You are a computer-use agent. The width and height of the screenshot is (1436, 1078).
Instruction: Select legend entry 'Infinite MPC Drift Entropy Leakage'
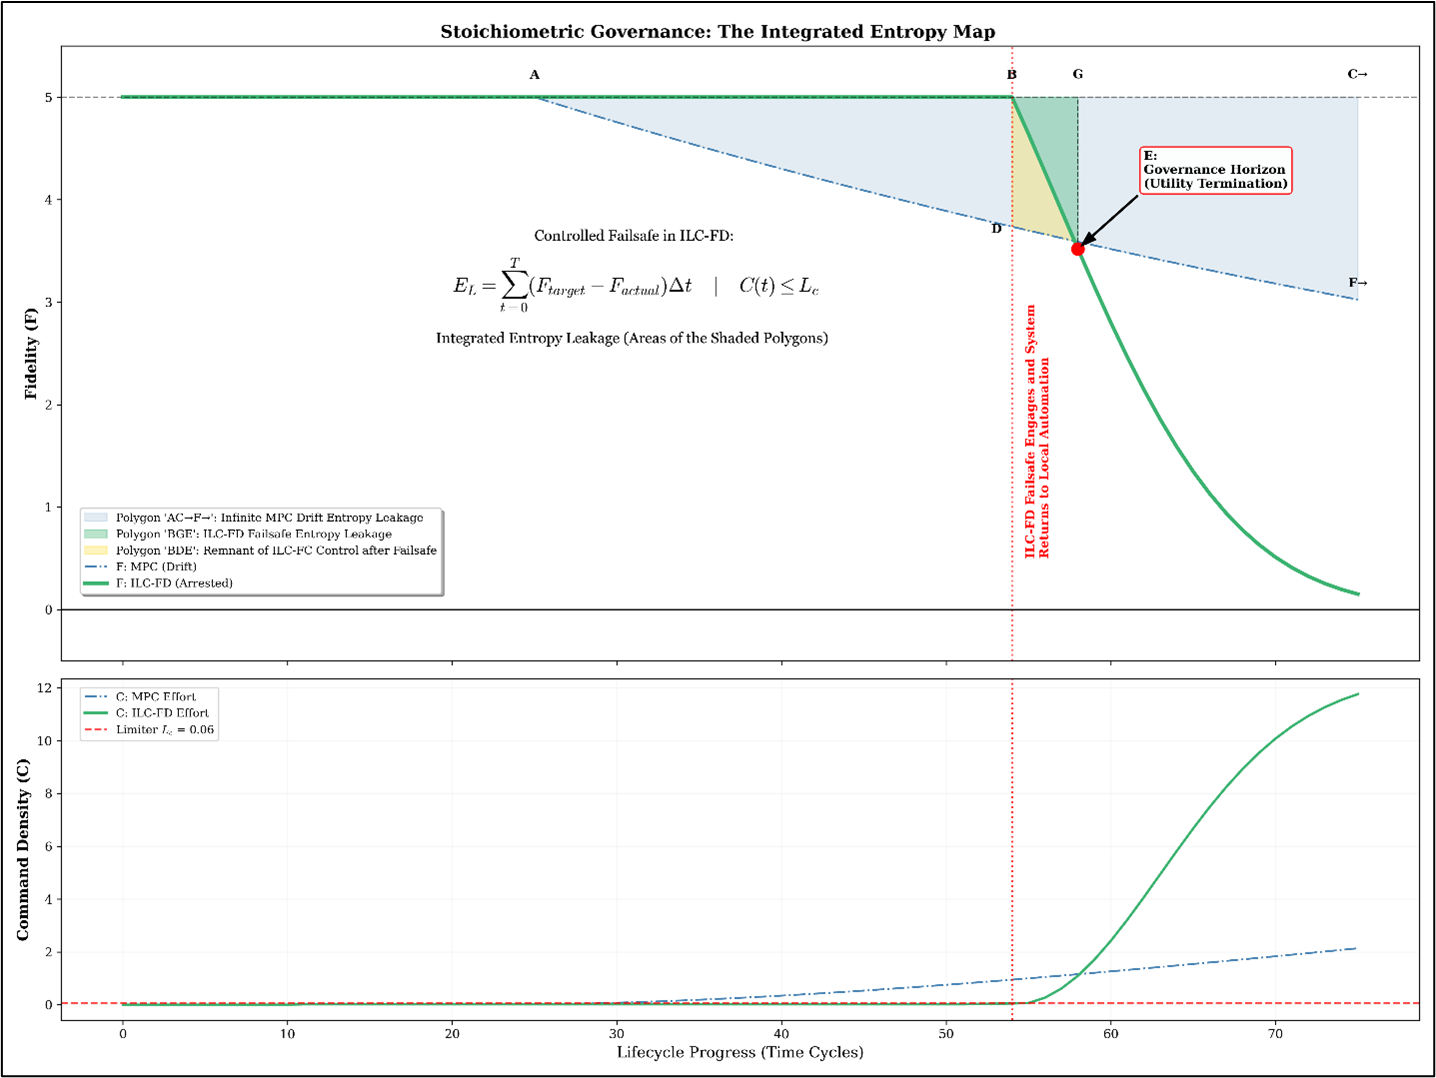tap(270, 518)
